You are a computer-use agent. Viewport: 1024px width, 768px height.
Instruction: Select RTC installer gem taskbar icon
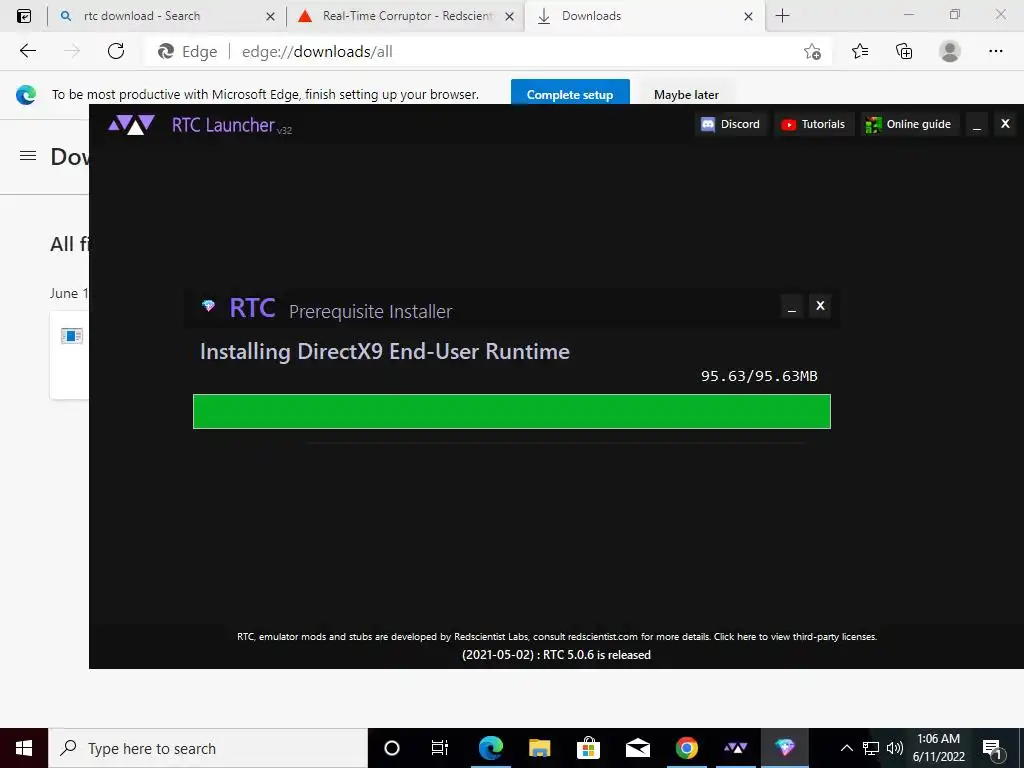784,748
